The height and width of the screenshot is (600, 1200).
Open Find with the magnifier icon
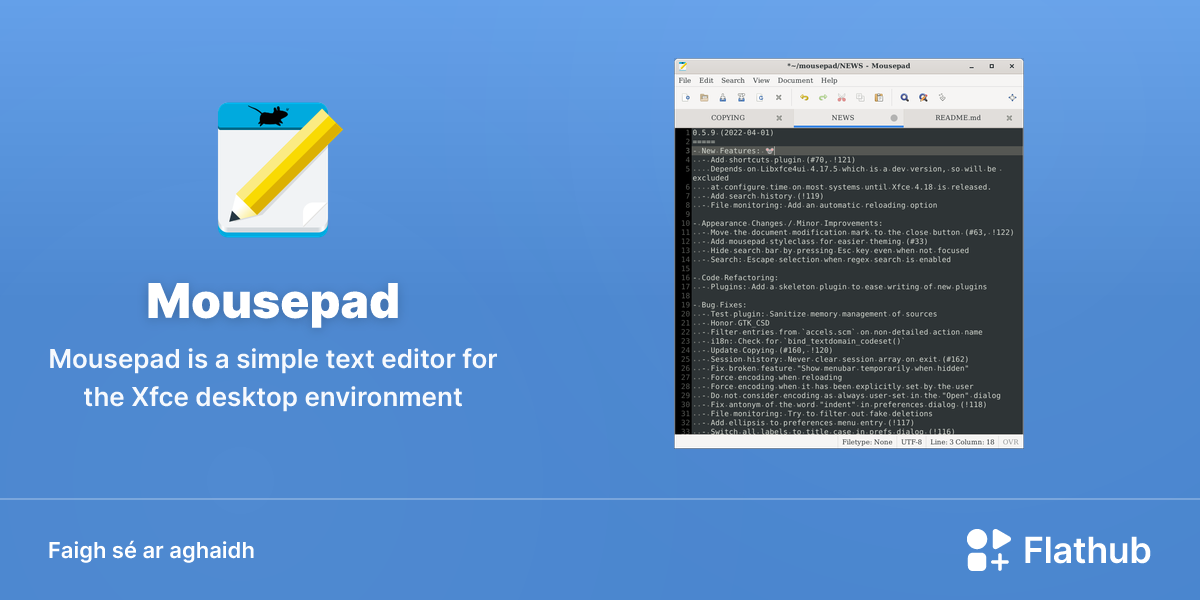(x=905, y=98)
